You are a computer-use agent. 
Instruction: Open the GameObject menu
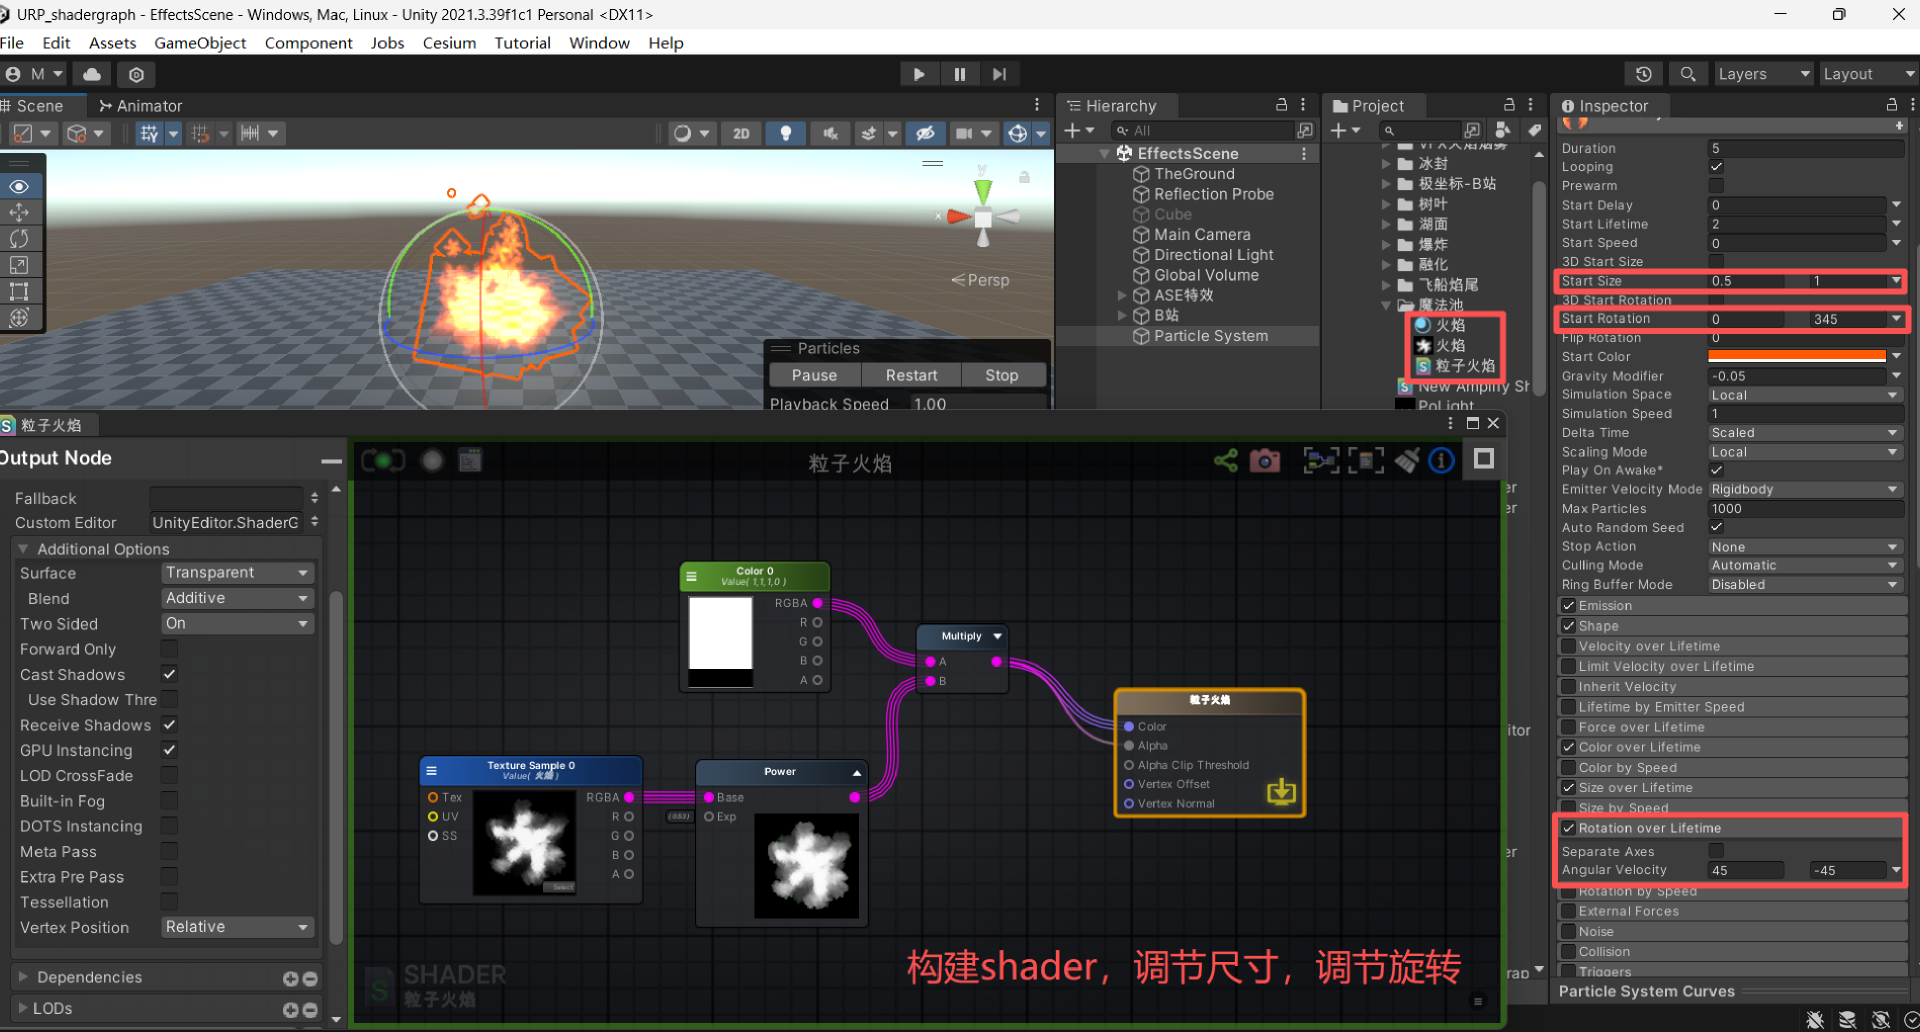point(200,43)
